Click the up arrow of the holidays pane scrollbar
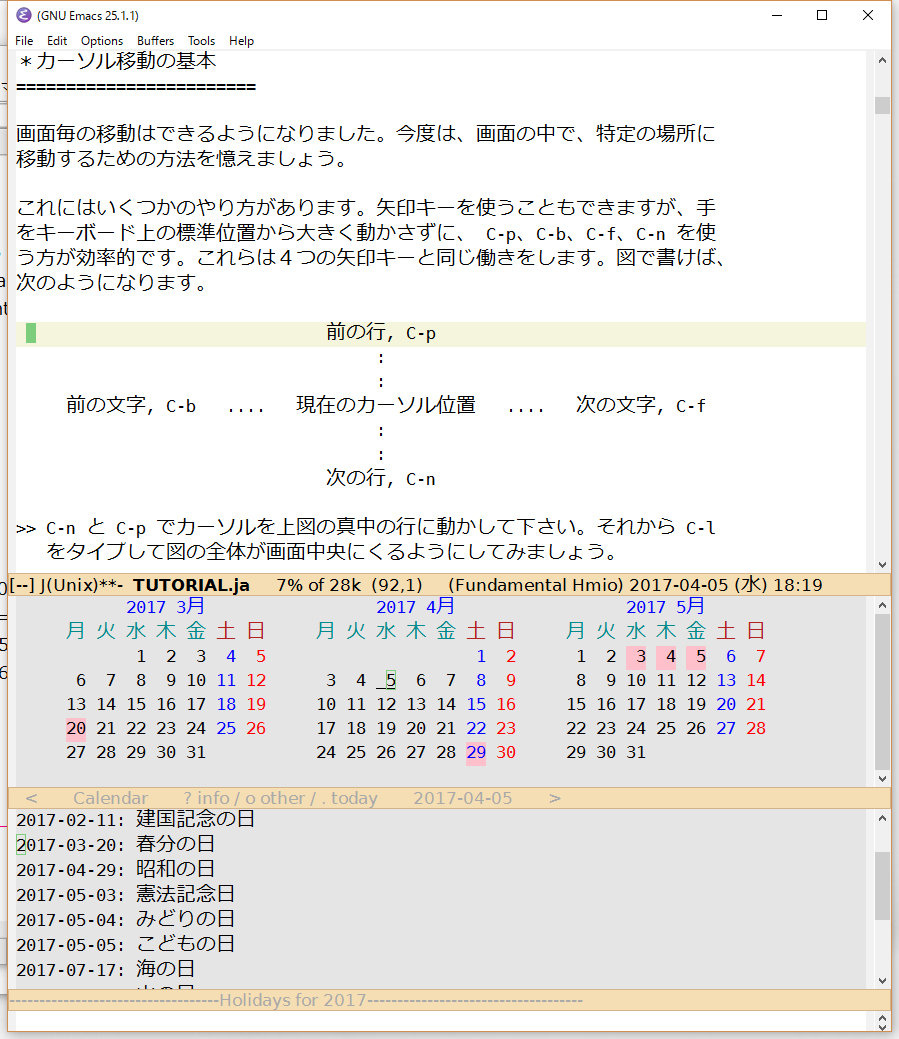 [x=882, y=818]
